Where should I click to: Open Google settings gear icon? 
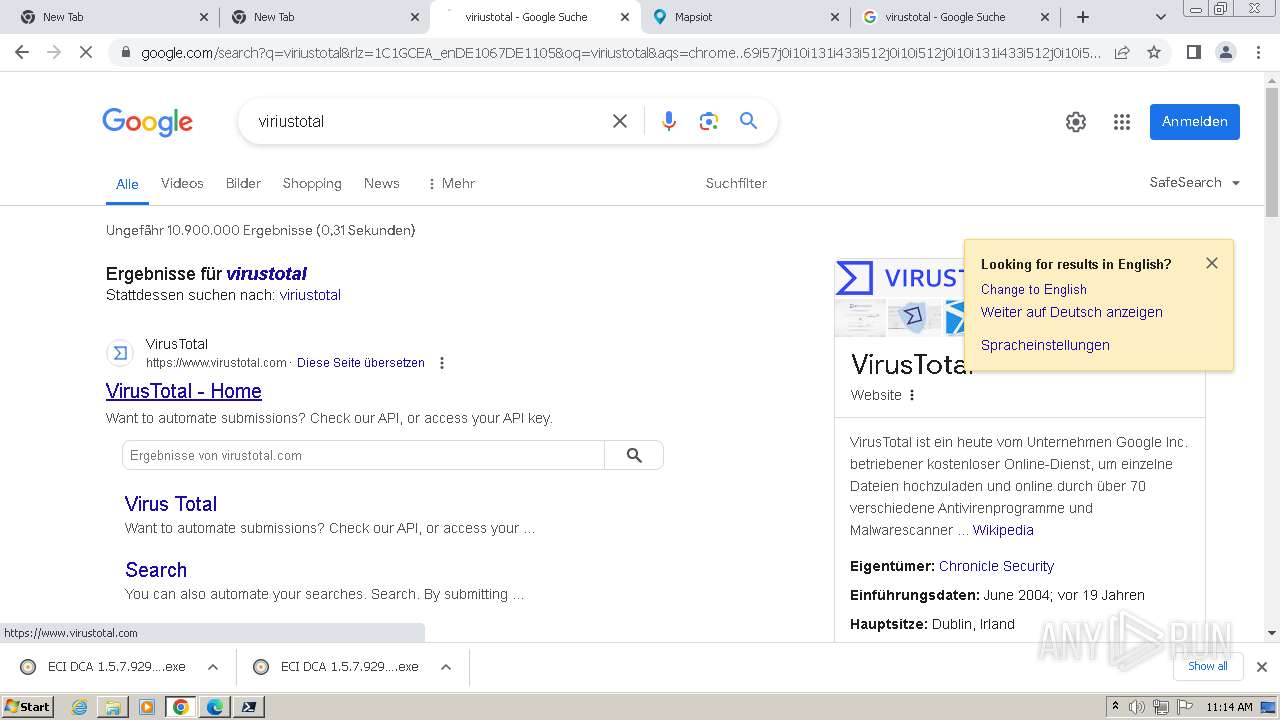click(1076, 122)
